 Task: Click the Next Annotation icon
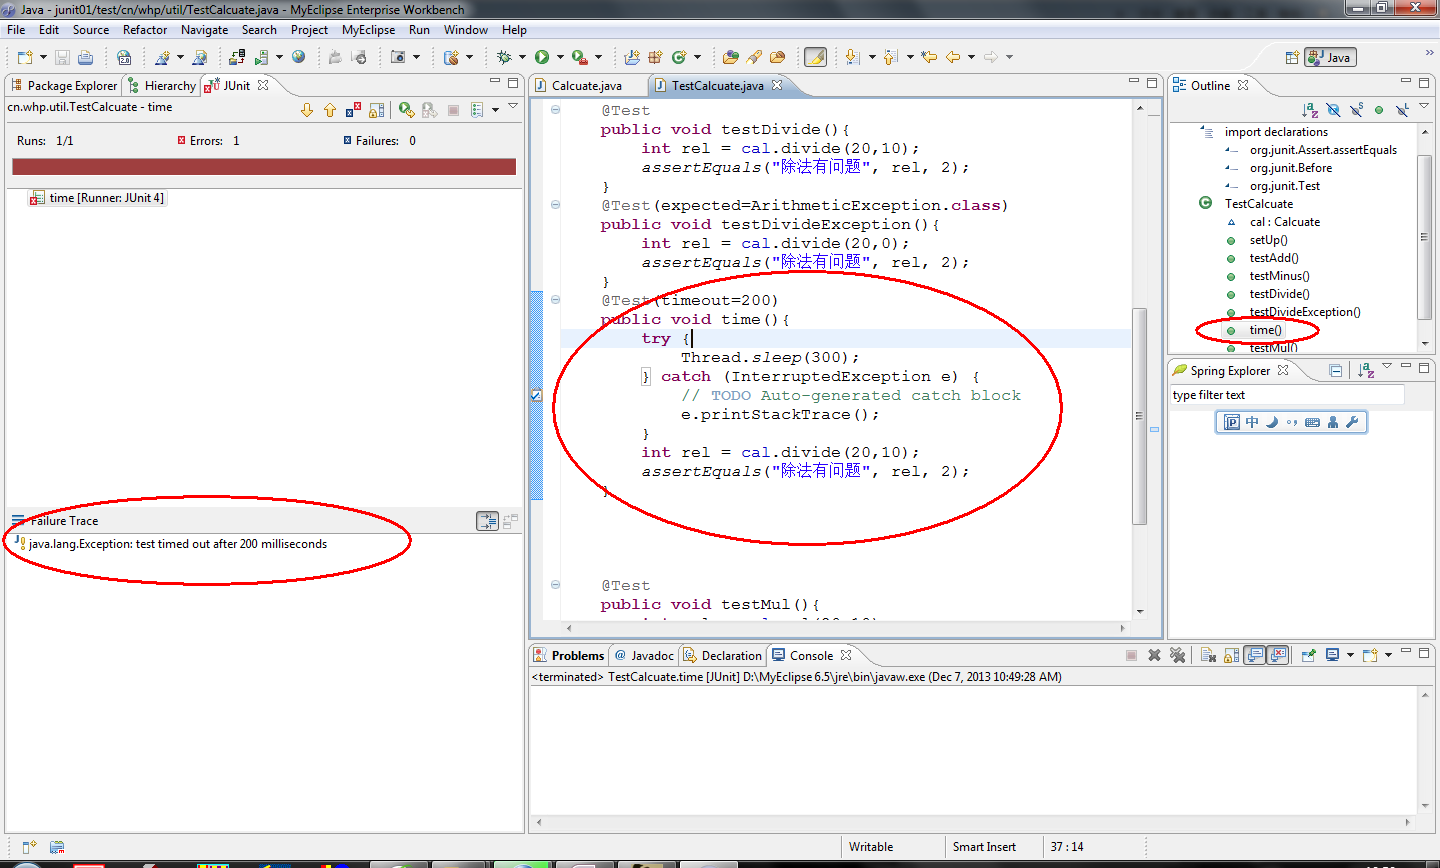pos(852,57)
